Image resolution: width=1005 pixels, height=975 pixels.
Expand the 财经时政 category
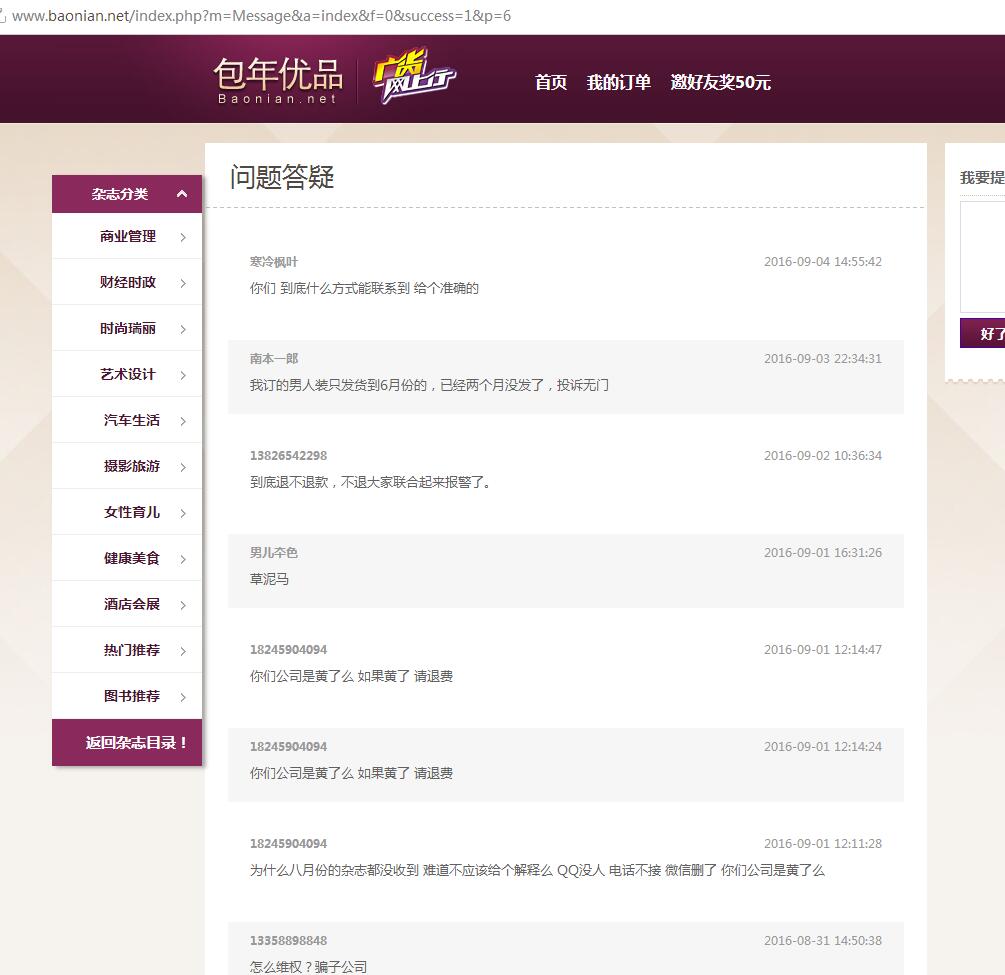coord(127,282)
